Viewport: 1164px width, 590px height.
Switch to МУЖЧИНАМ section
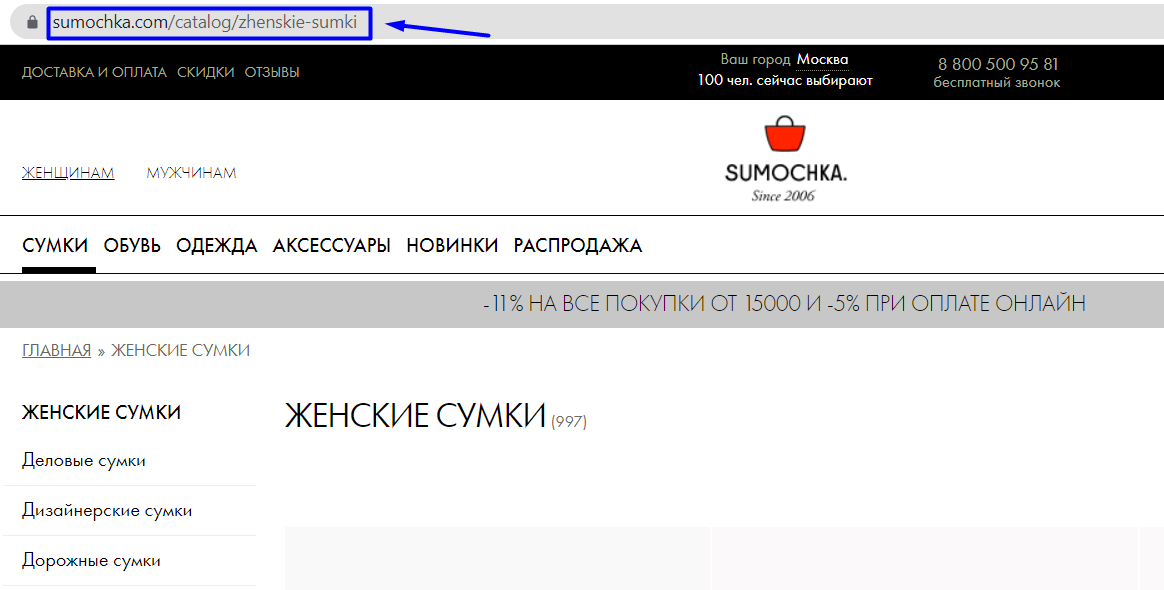coord(192,173)
